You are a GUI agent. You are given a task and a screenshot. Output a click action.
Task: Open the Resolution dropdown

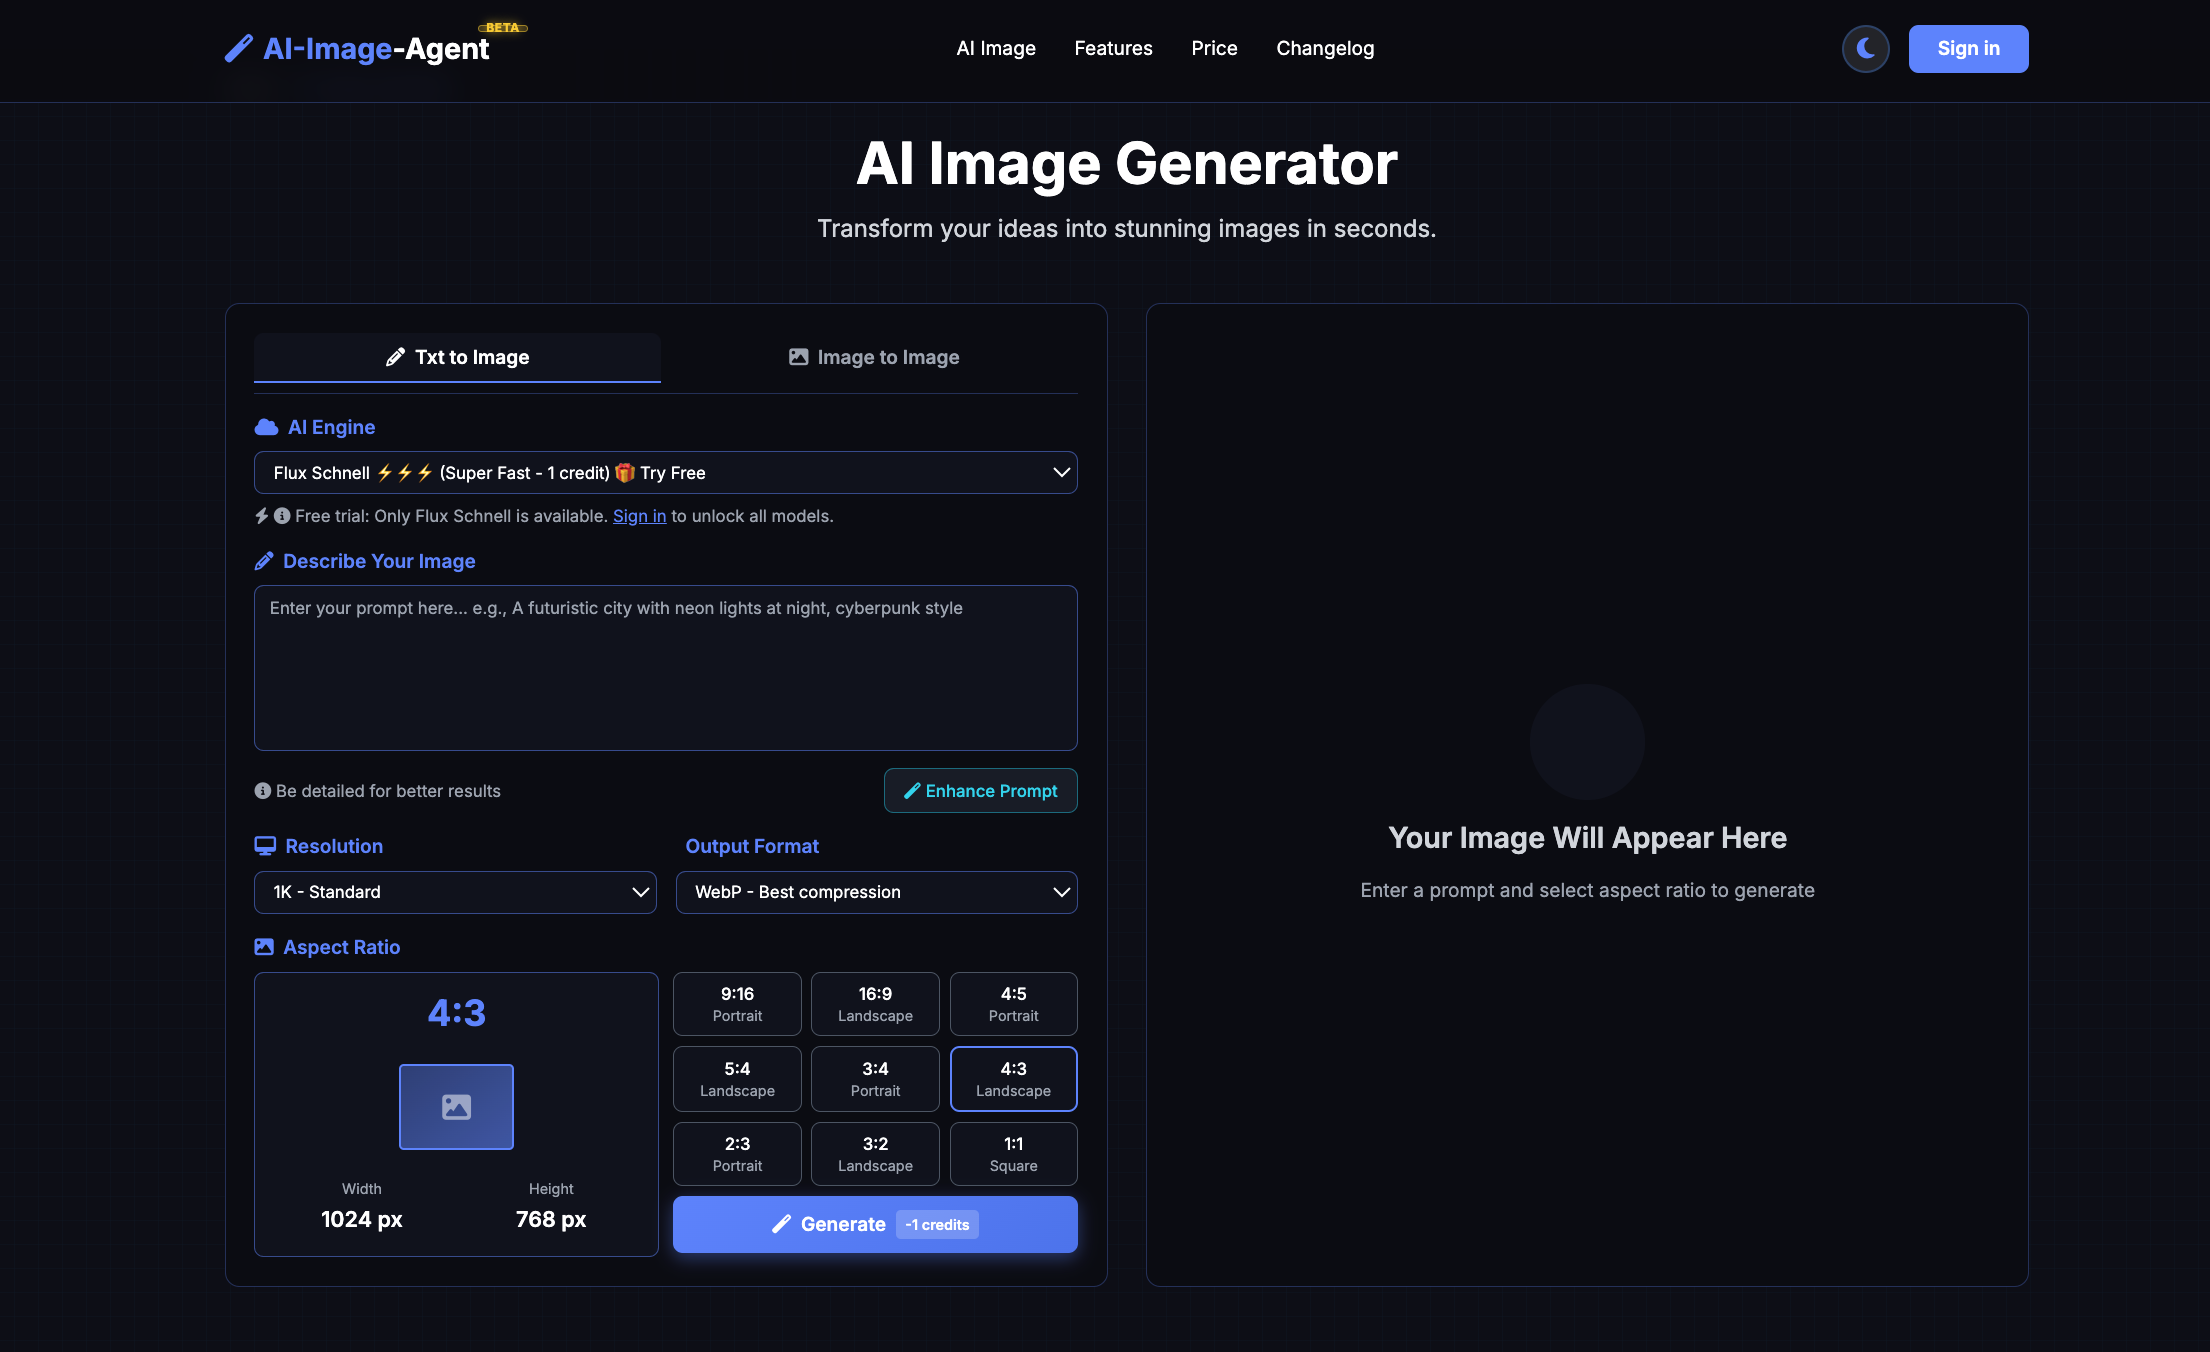(455, 892)
